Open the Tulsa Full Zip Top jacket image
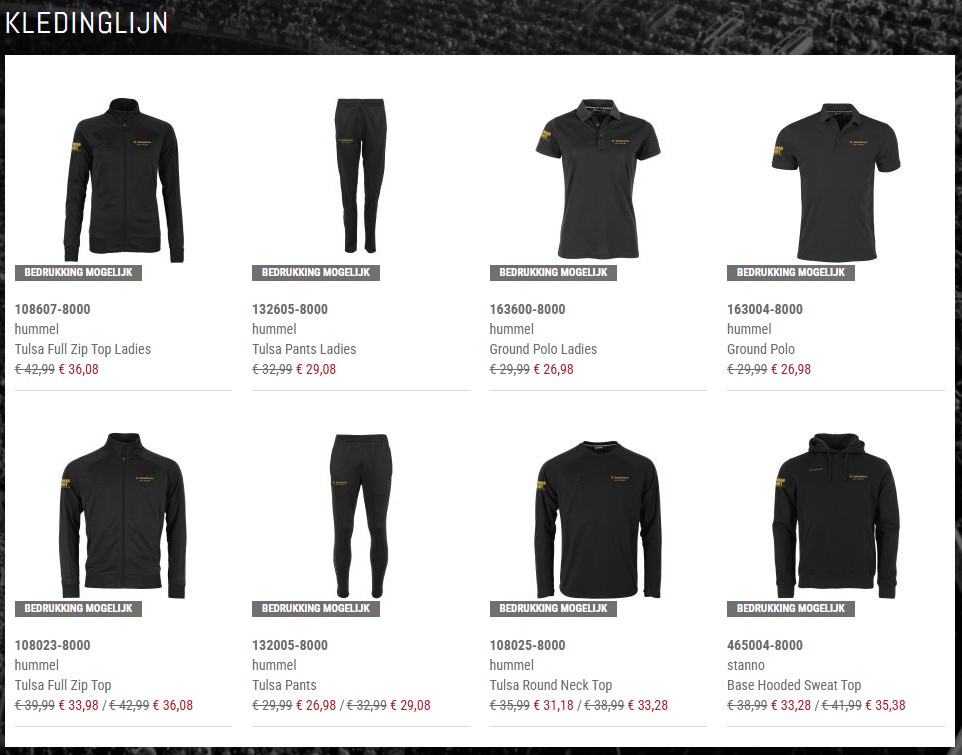Viewport: 962px width, 755px height. pos(123,515)
